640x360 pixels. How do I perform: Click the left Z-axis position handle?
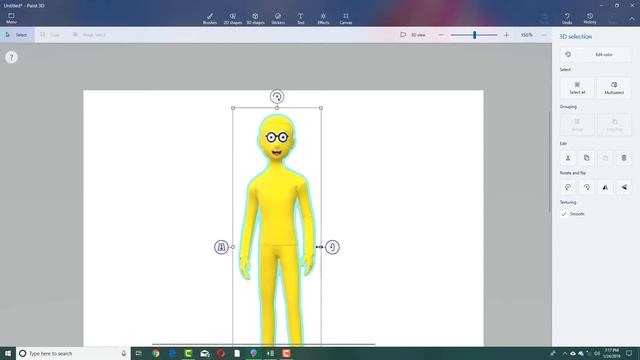(221, 247)
